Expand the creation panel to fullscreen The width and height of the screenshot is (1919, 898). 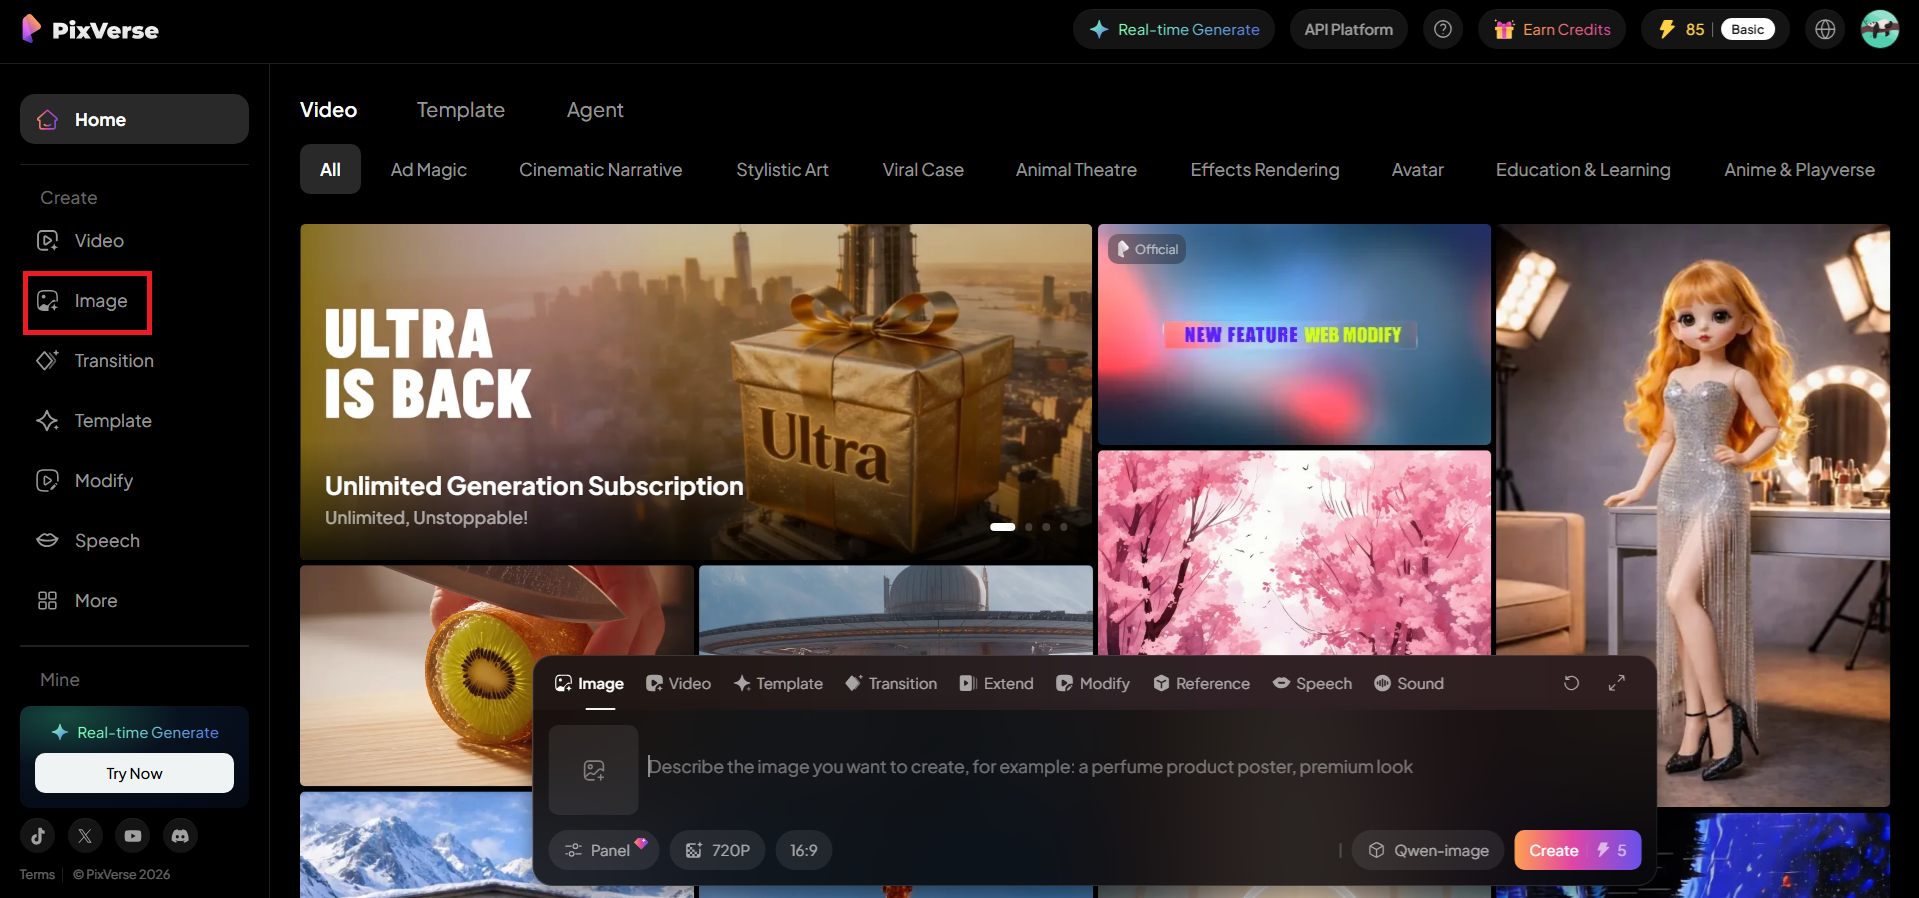click(1616, 683)
